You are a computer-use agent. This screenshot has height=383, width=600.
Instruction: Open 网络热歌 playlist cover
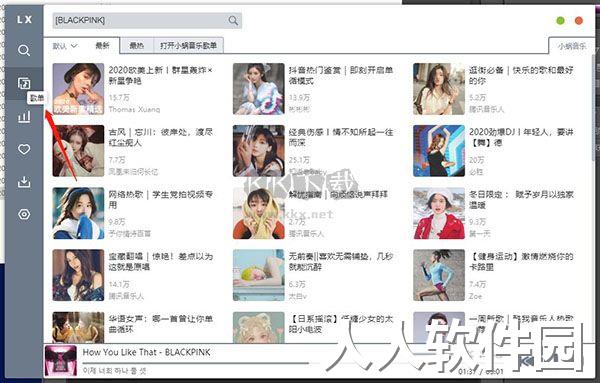[78, 213]
